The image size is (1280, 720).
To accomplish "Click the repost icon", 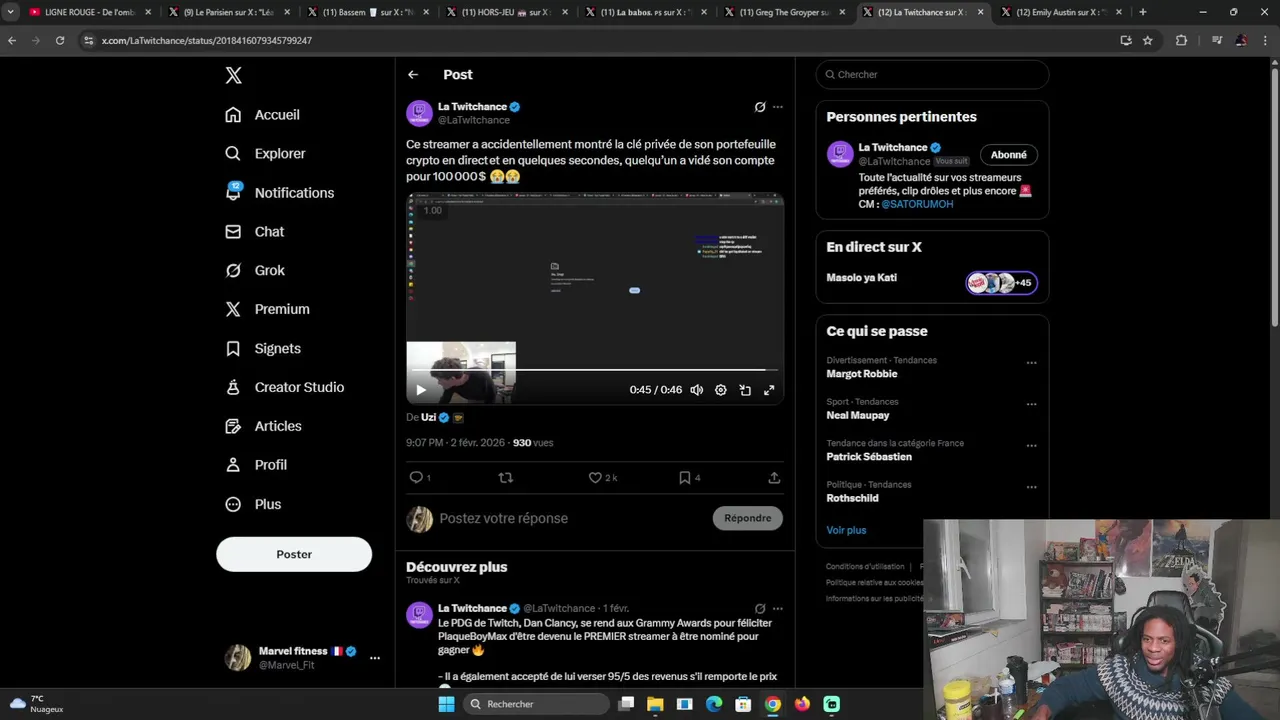I will coord(505,478).
